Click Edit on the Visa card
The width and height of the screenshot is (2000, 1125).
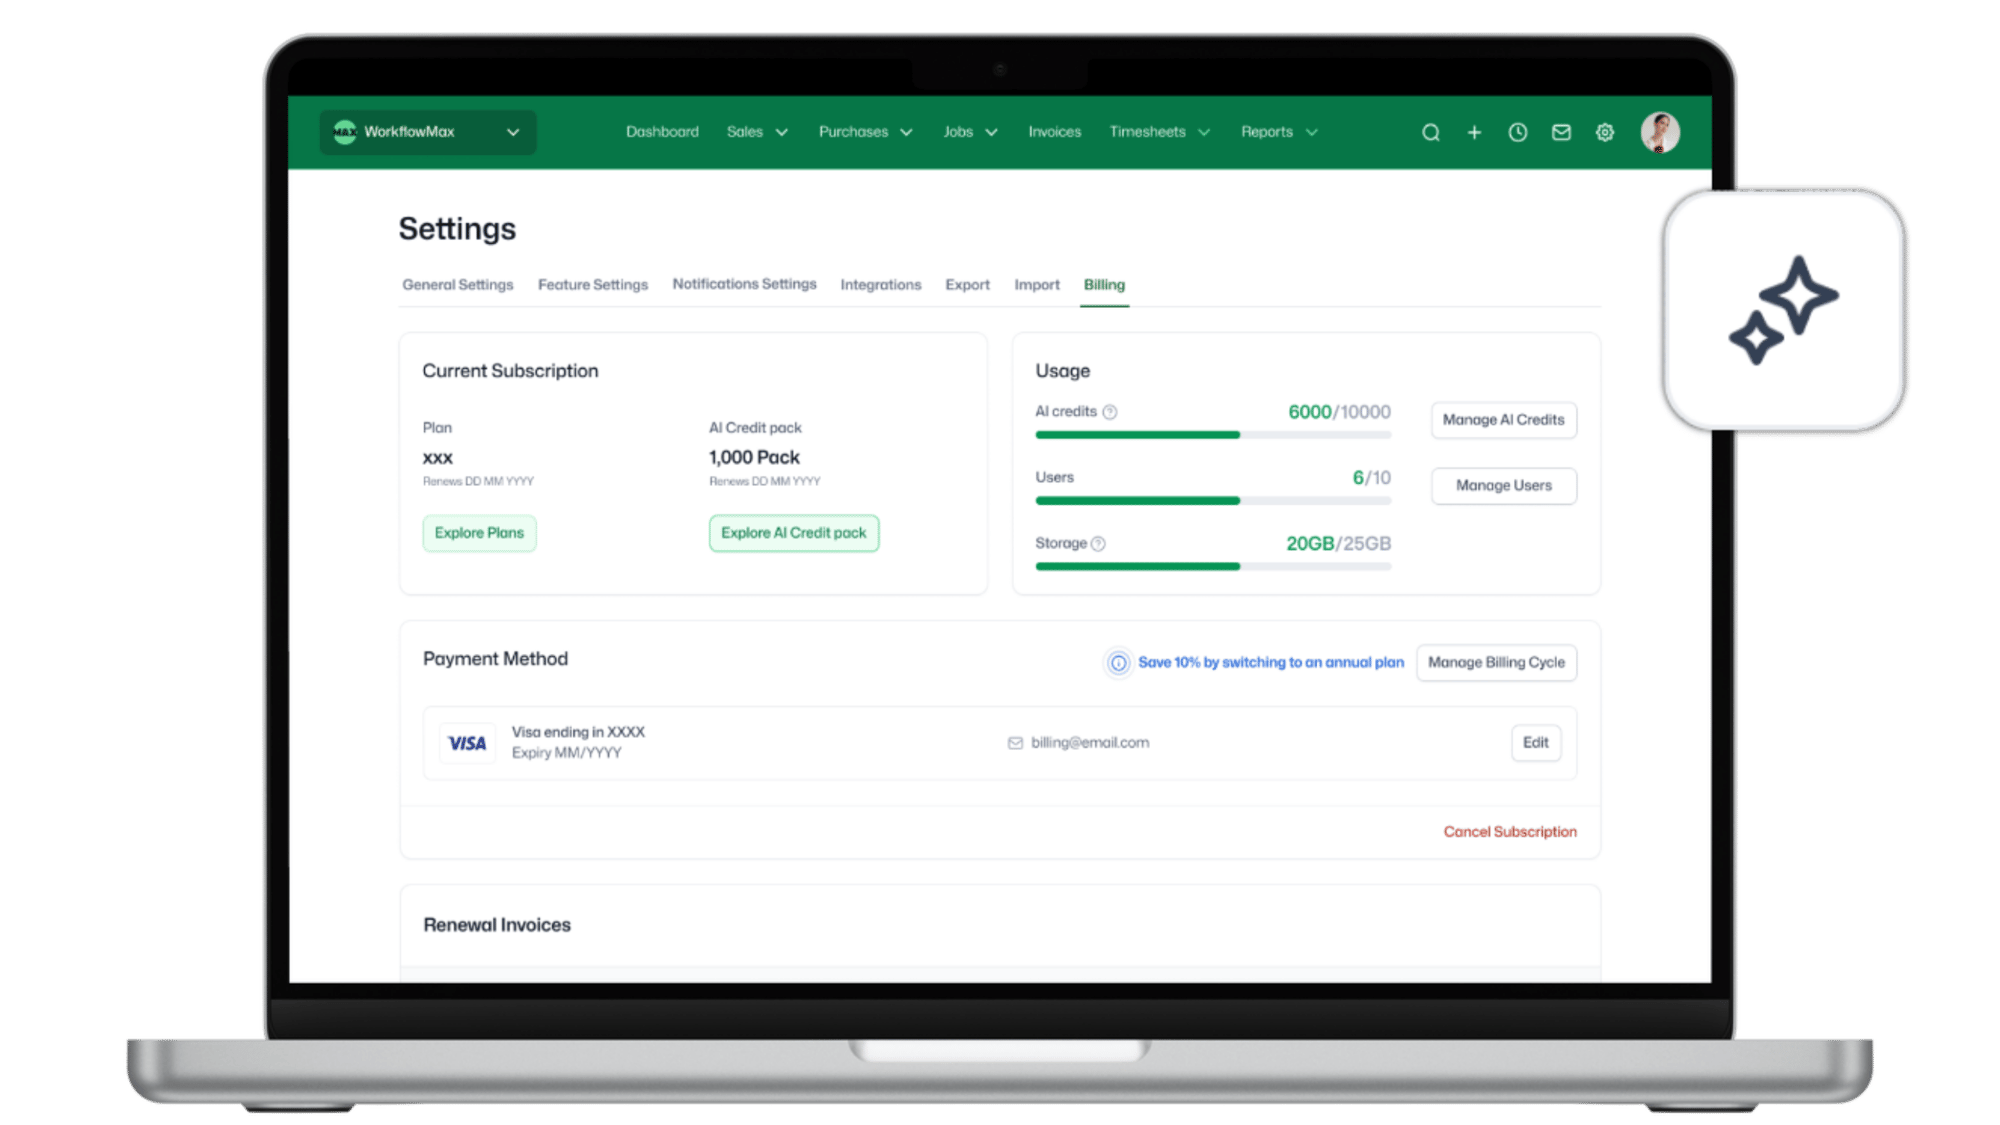[1535, 743]
